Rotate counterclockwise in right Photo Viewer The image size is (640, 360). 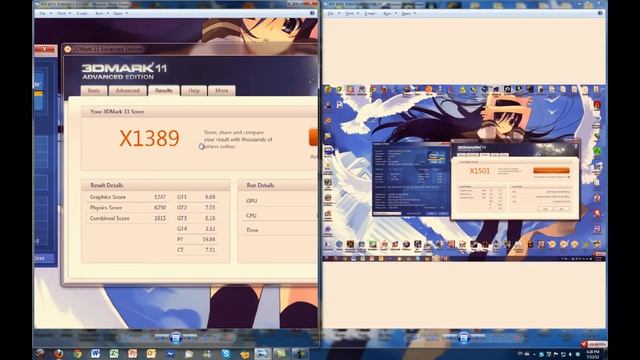click(493, 338)
